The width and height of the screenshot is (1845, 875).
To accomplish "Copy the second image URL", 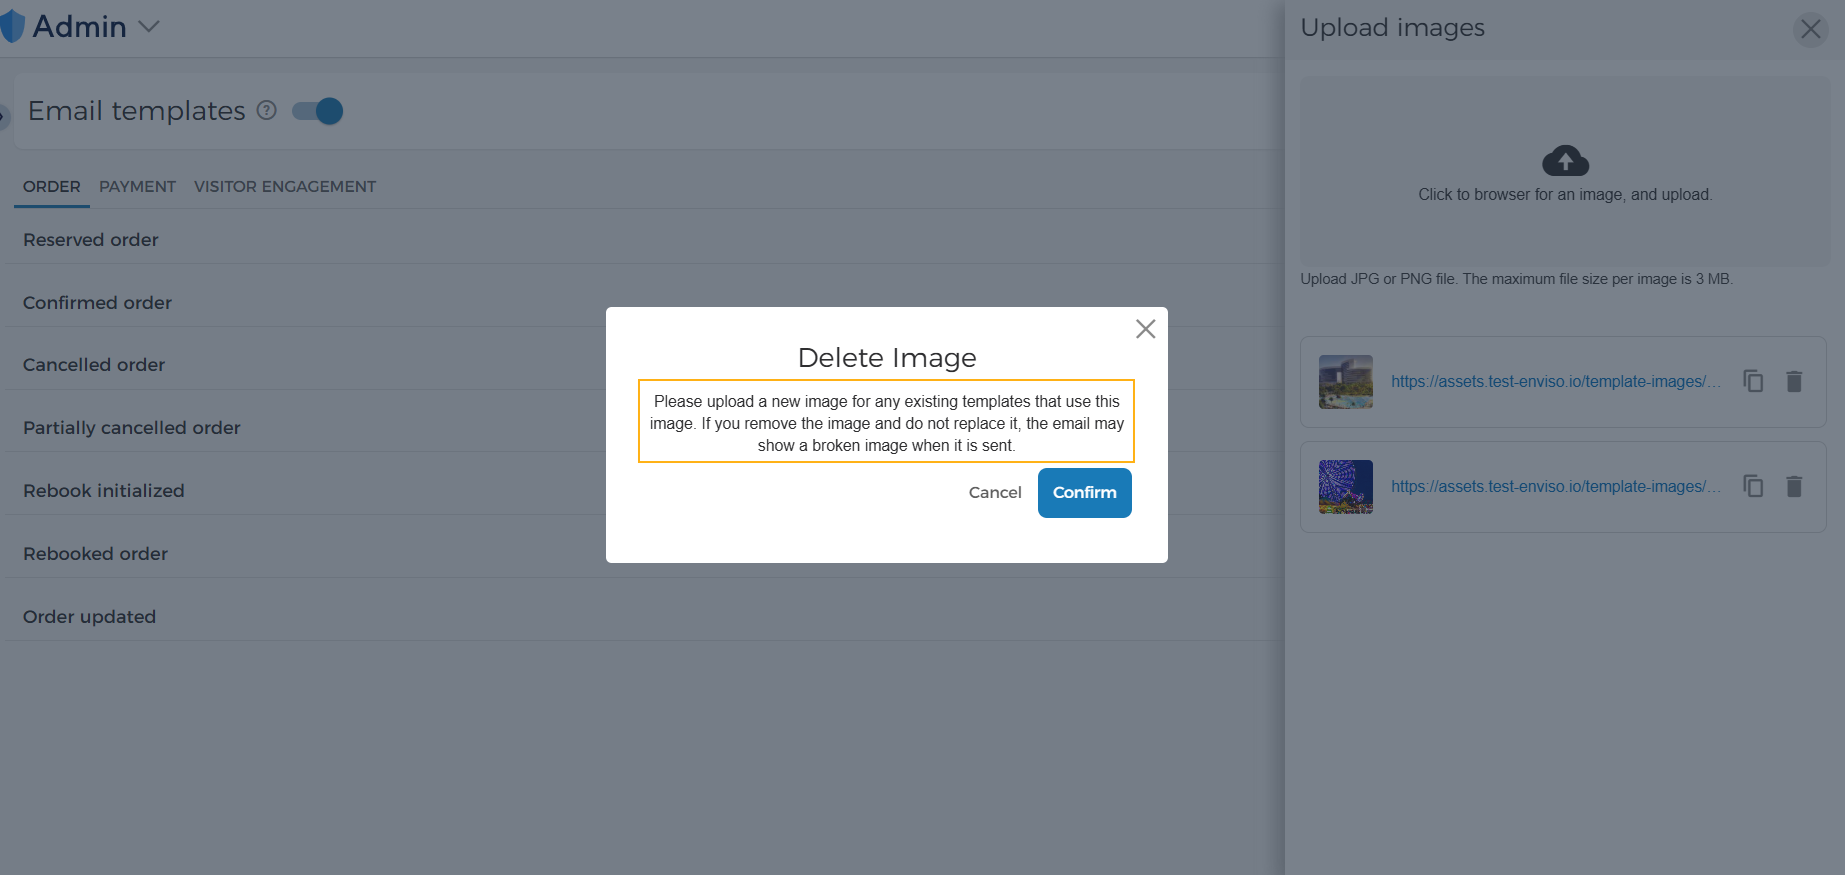I will coord(1753,486).
